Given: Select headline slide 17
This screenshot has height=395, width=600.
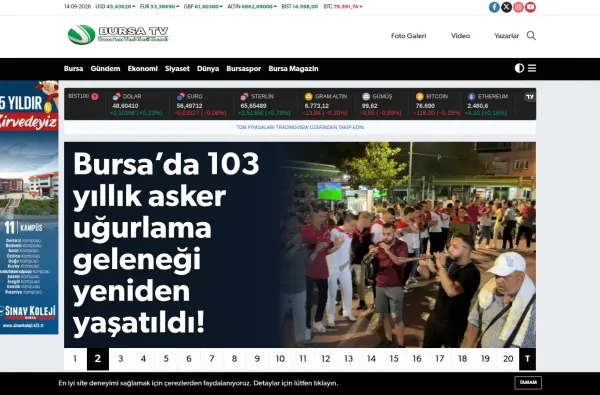Looking at the screenshot, I should [x=440, y=359].
